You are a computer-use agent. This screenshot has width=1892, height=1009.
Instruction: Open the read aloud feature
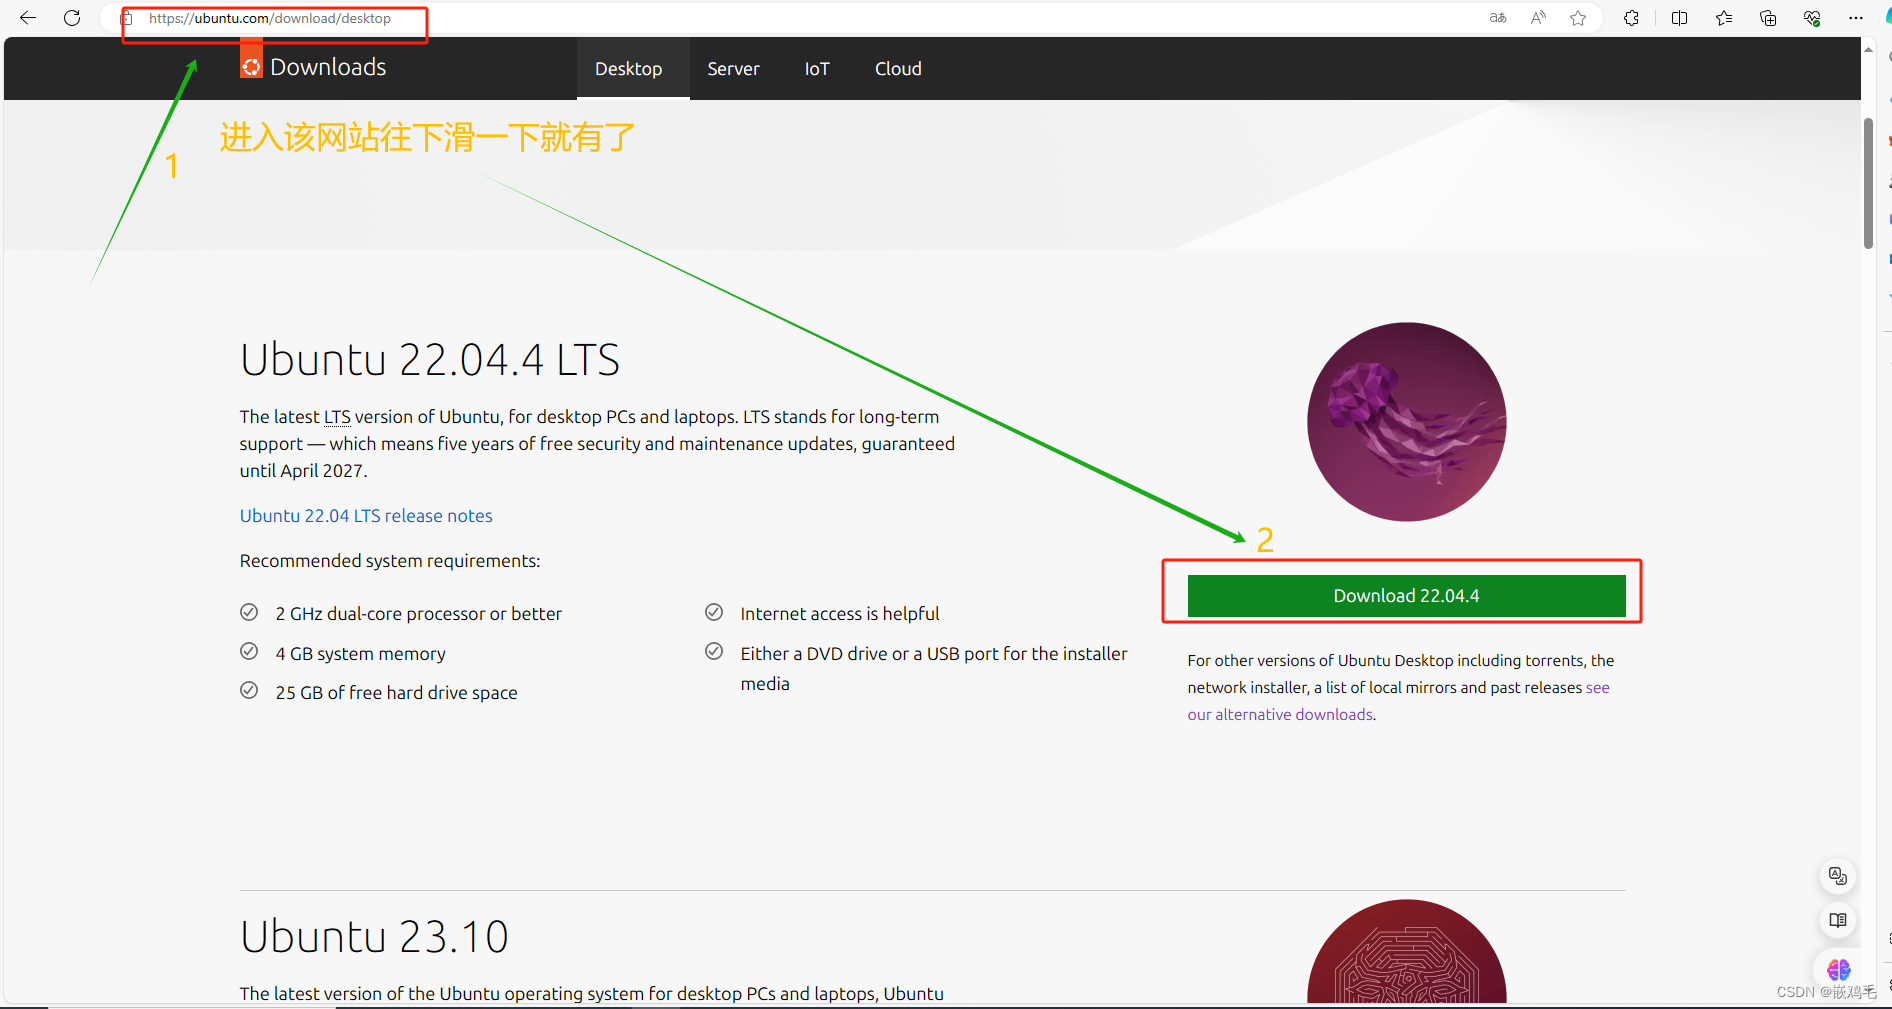(1538, 18)
